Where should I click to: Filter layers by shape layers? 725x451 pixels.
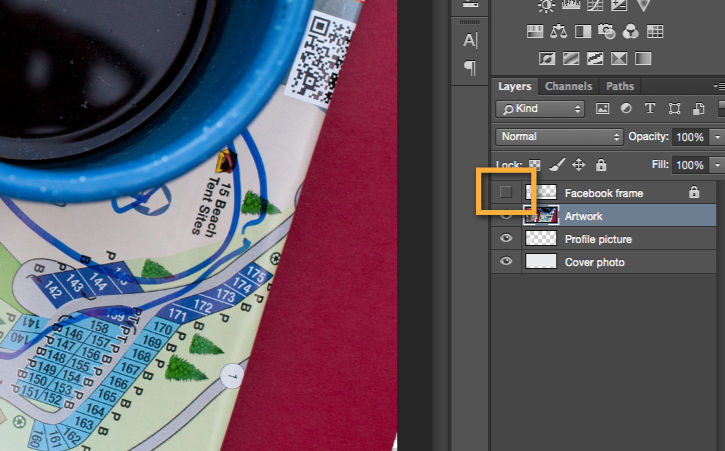point(674,109)
